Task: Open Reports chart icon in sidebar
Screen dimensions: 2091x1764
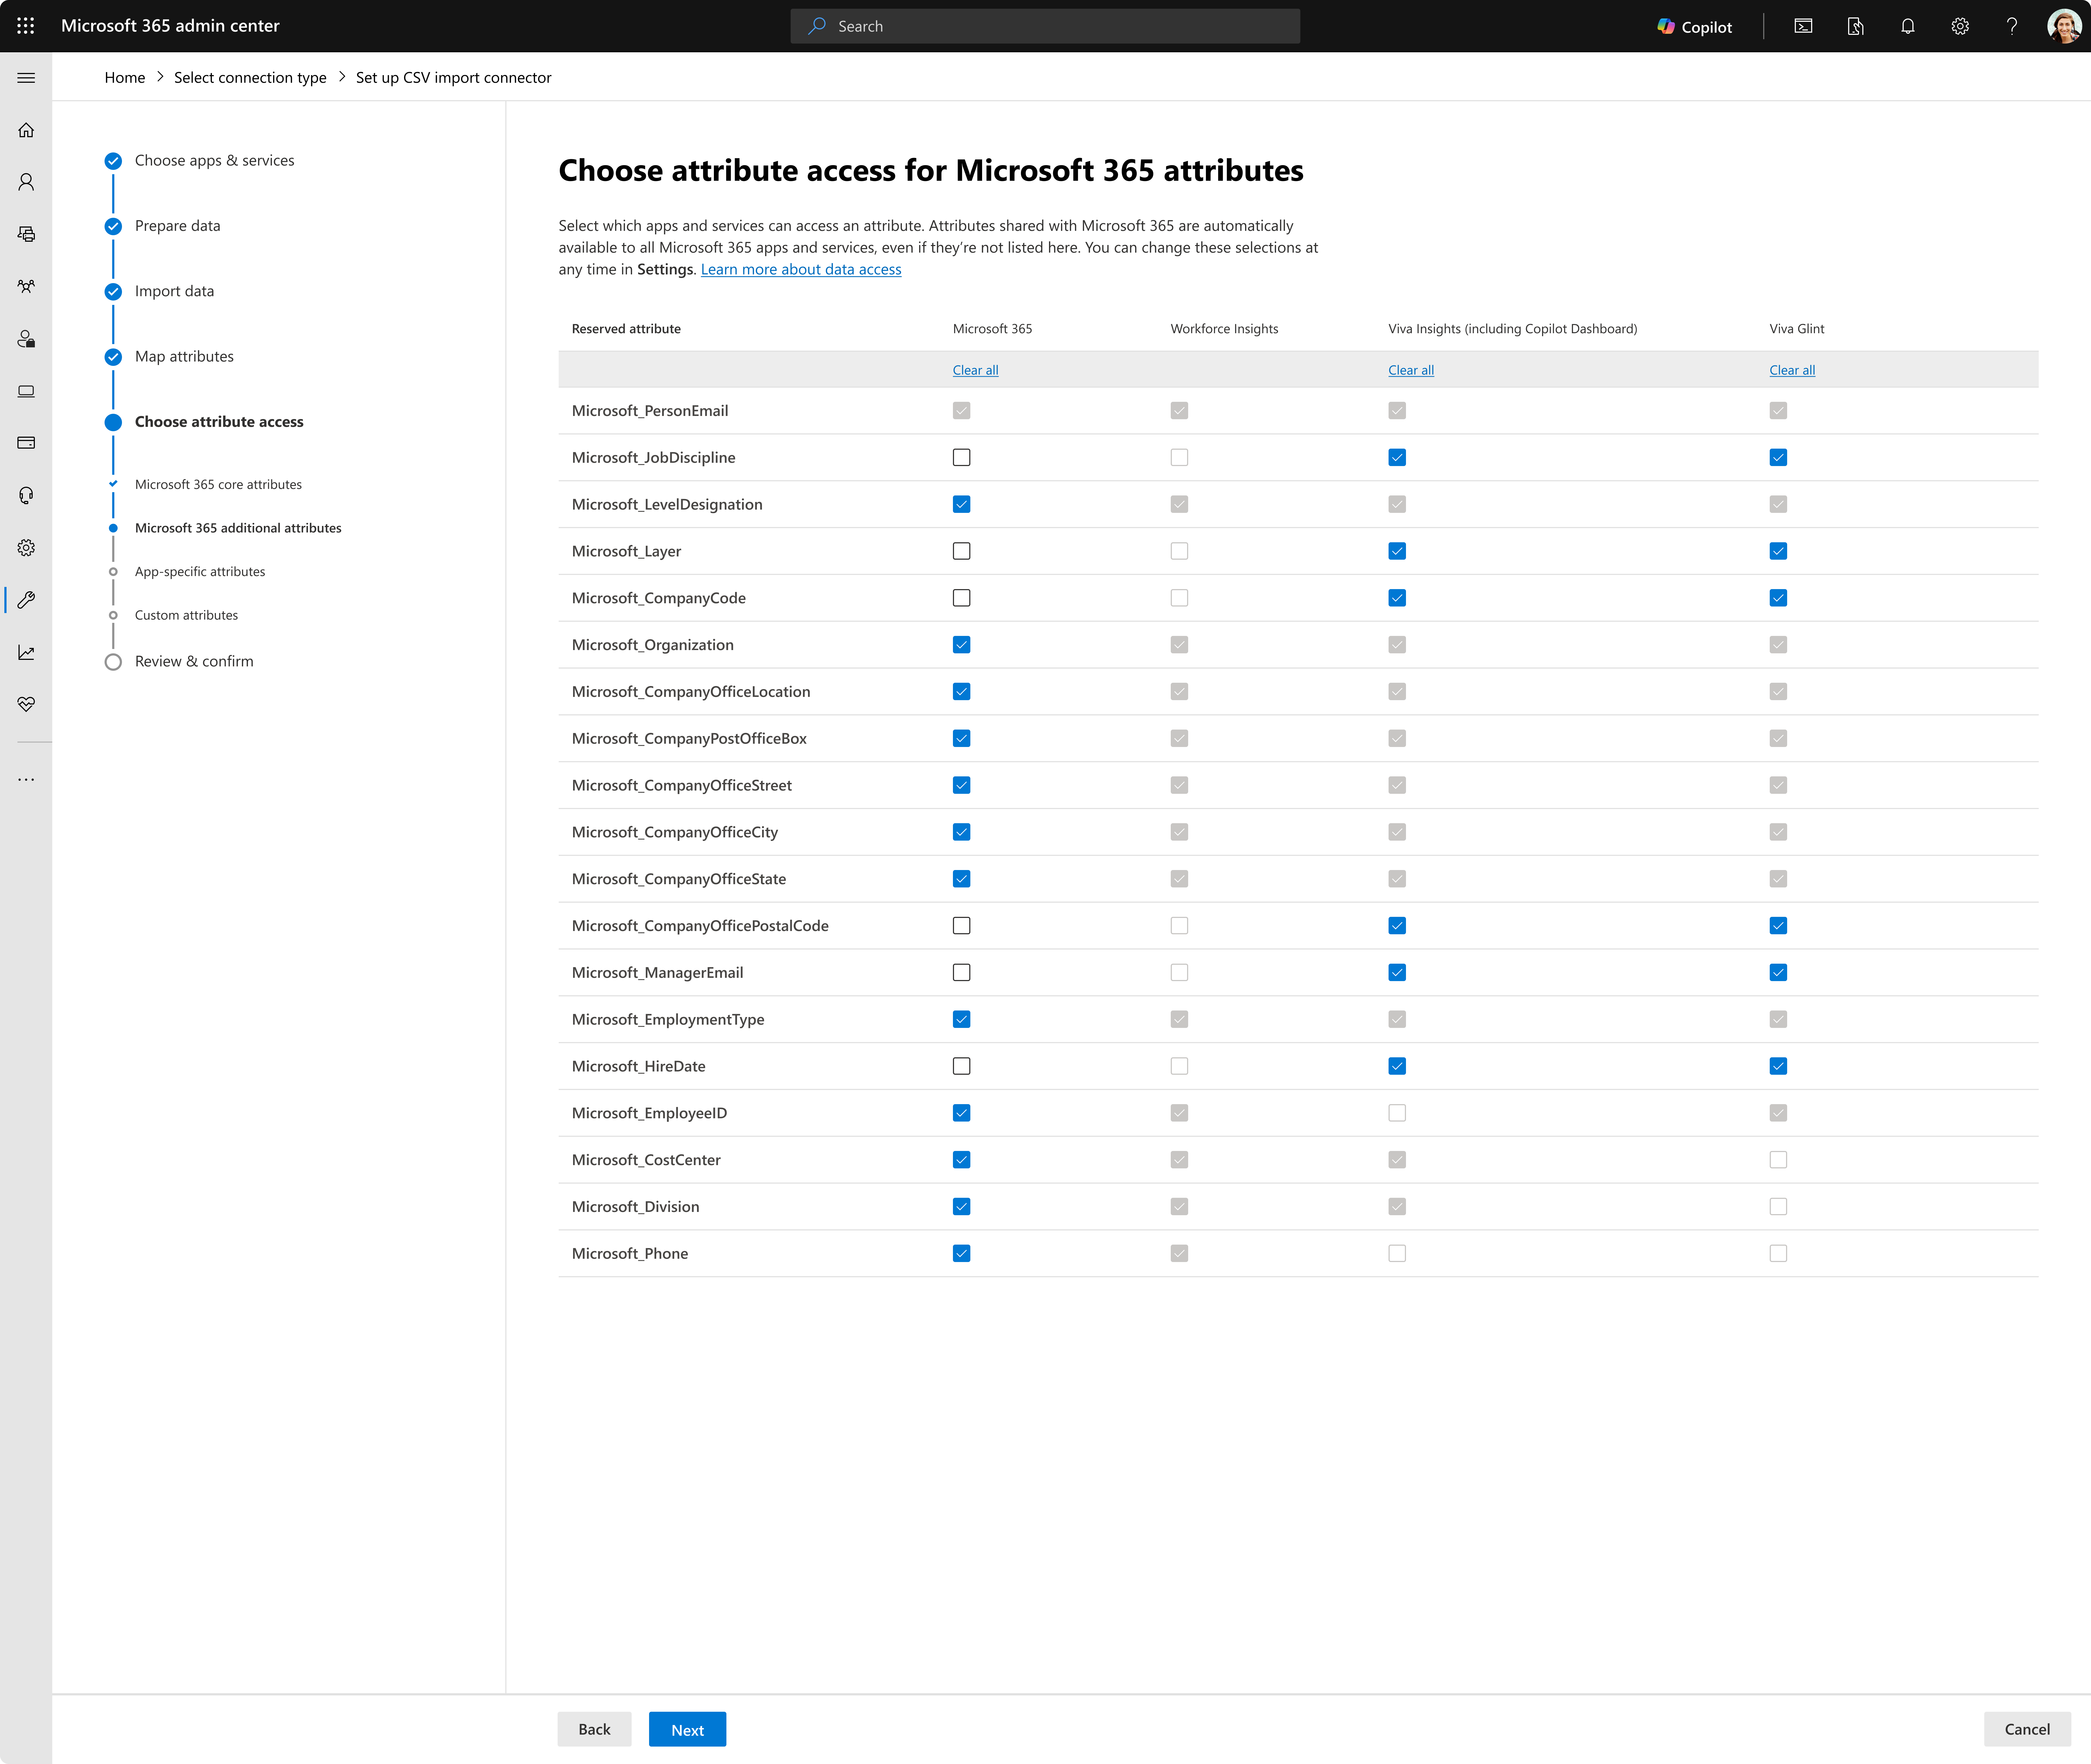Action: pyautogui.click(x=26, y=652)
